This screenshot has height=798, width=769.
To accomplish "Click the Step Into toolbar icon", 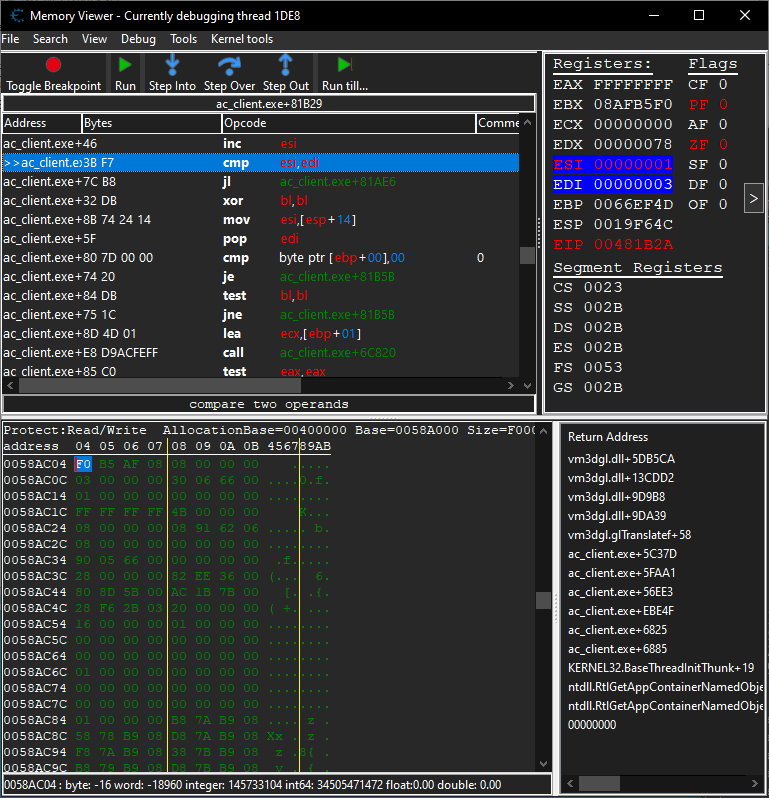I will click(172, 65).
